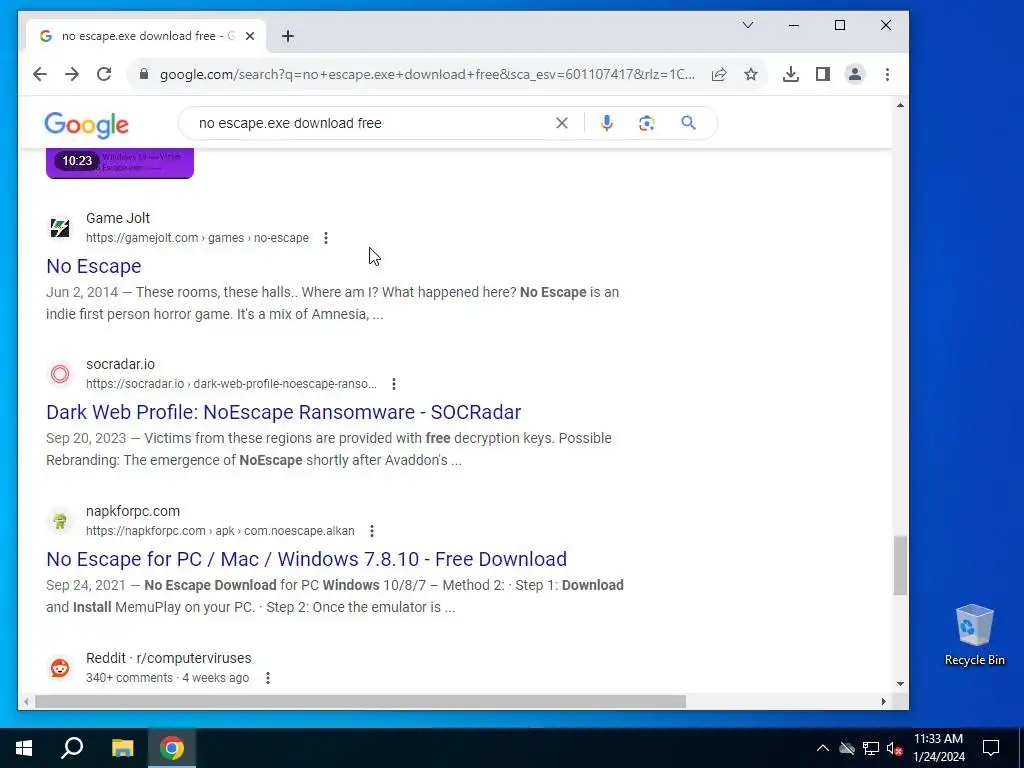The image size is (1024, 768).
Task: Clear the Google search box with X
Action: (x=562, y=123)
